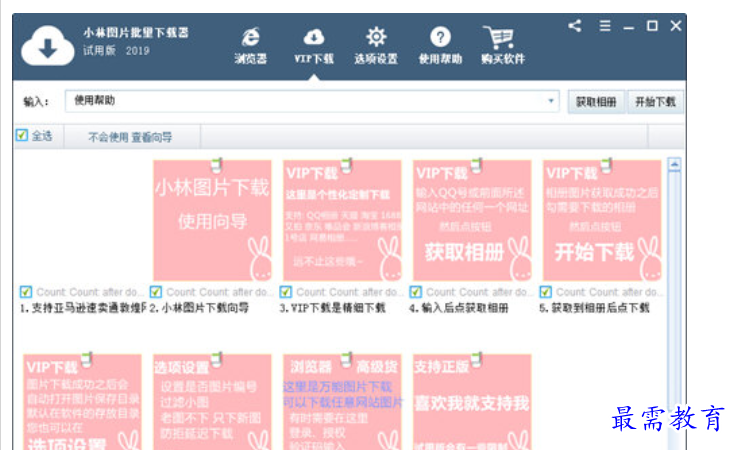Click the 试用版 2019 label

tap(116, 50)
